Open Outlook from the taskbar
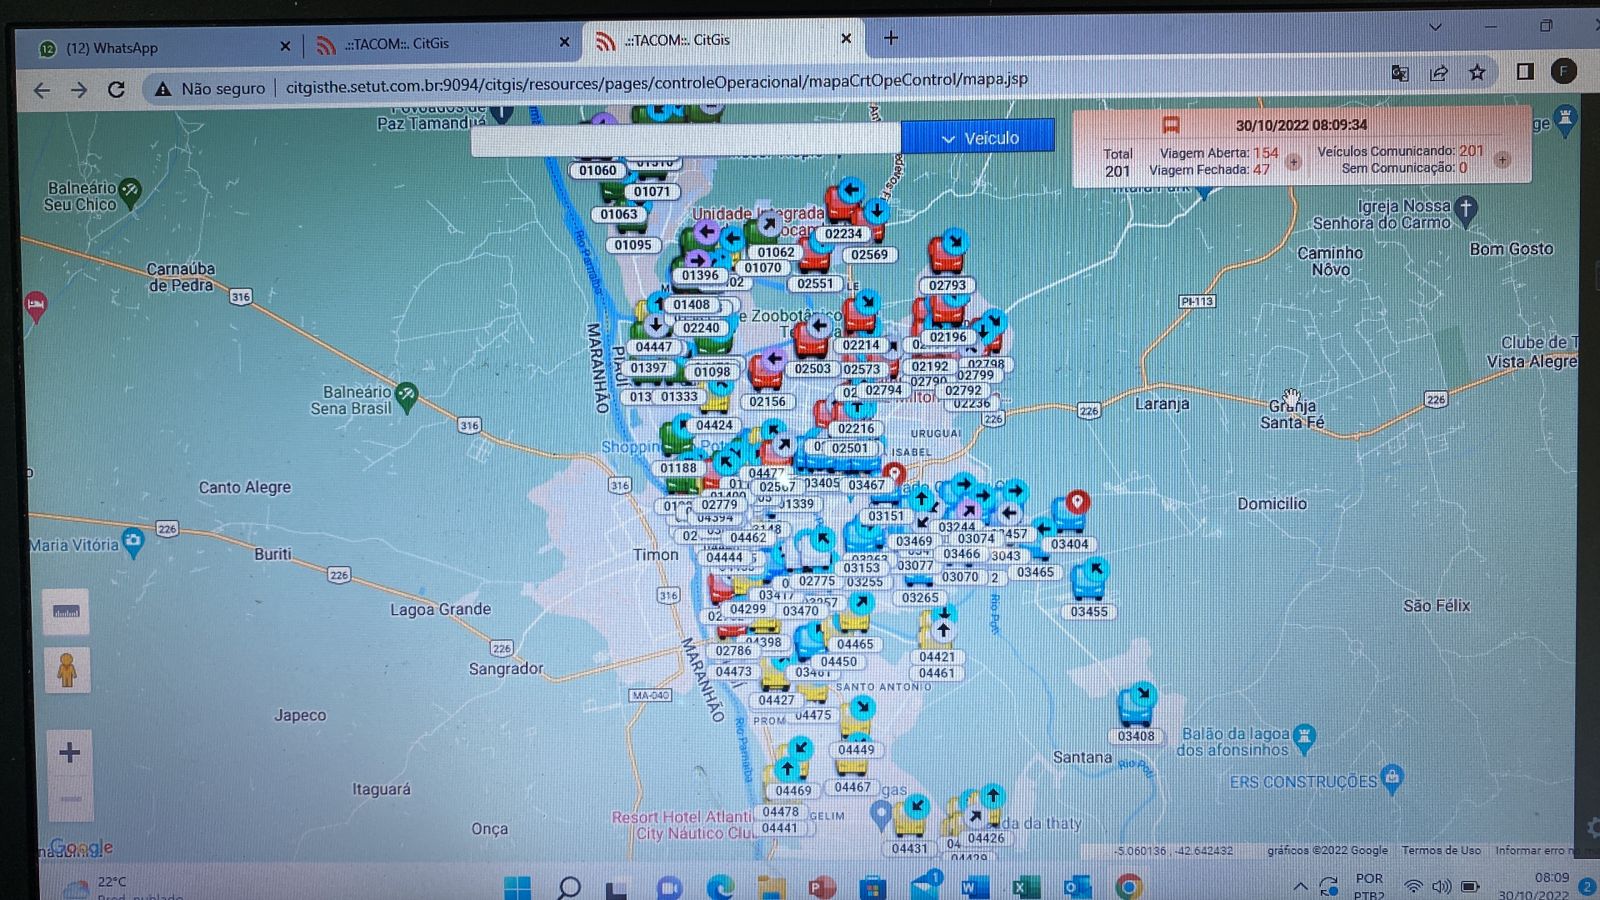Image resolution: width=1600 pixels, height=900 pixels. (1076, 887)
